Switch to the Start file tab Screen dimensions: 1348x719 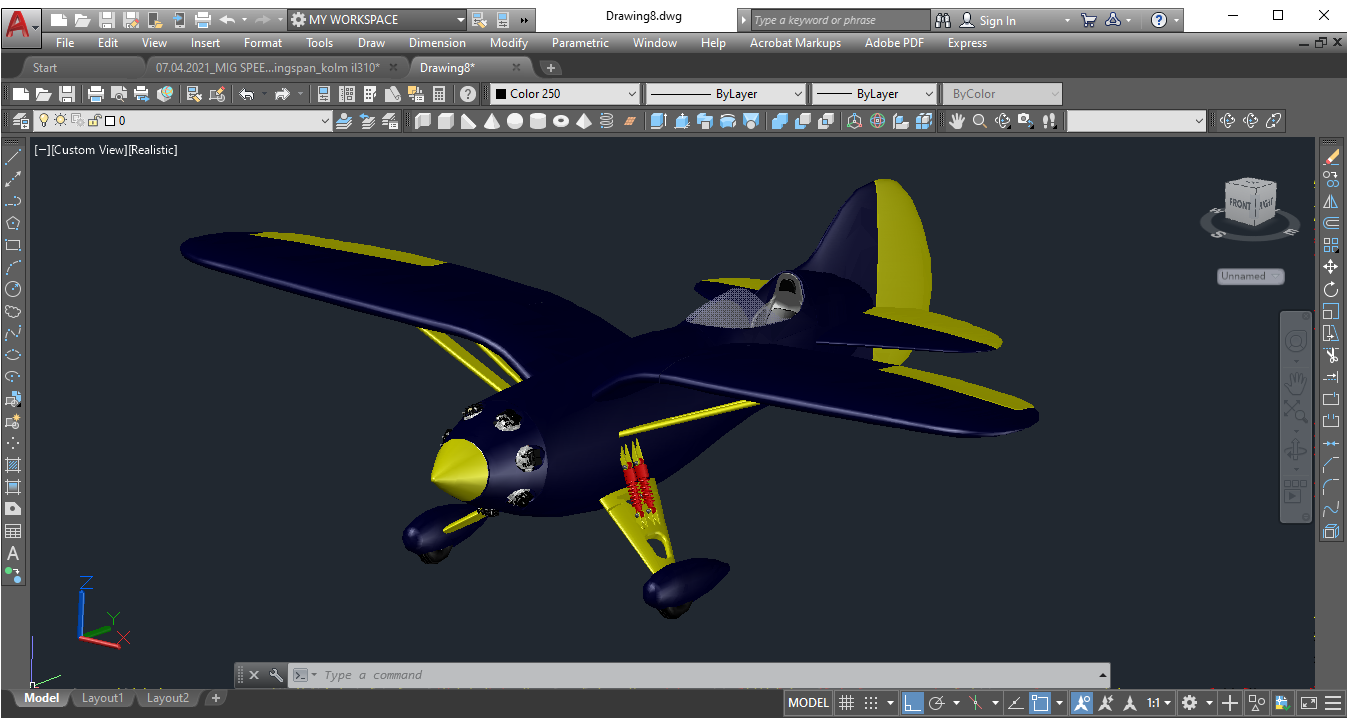(45, 68)
